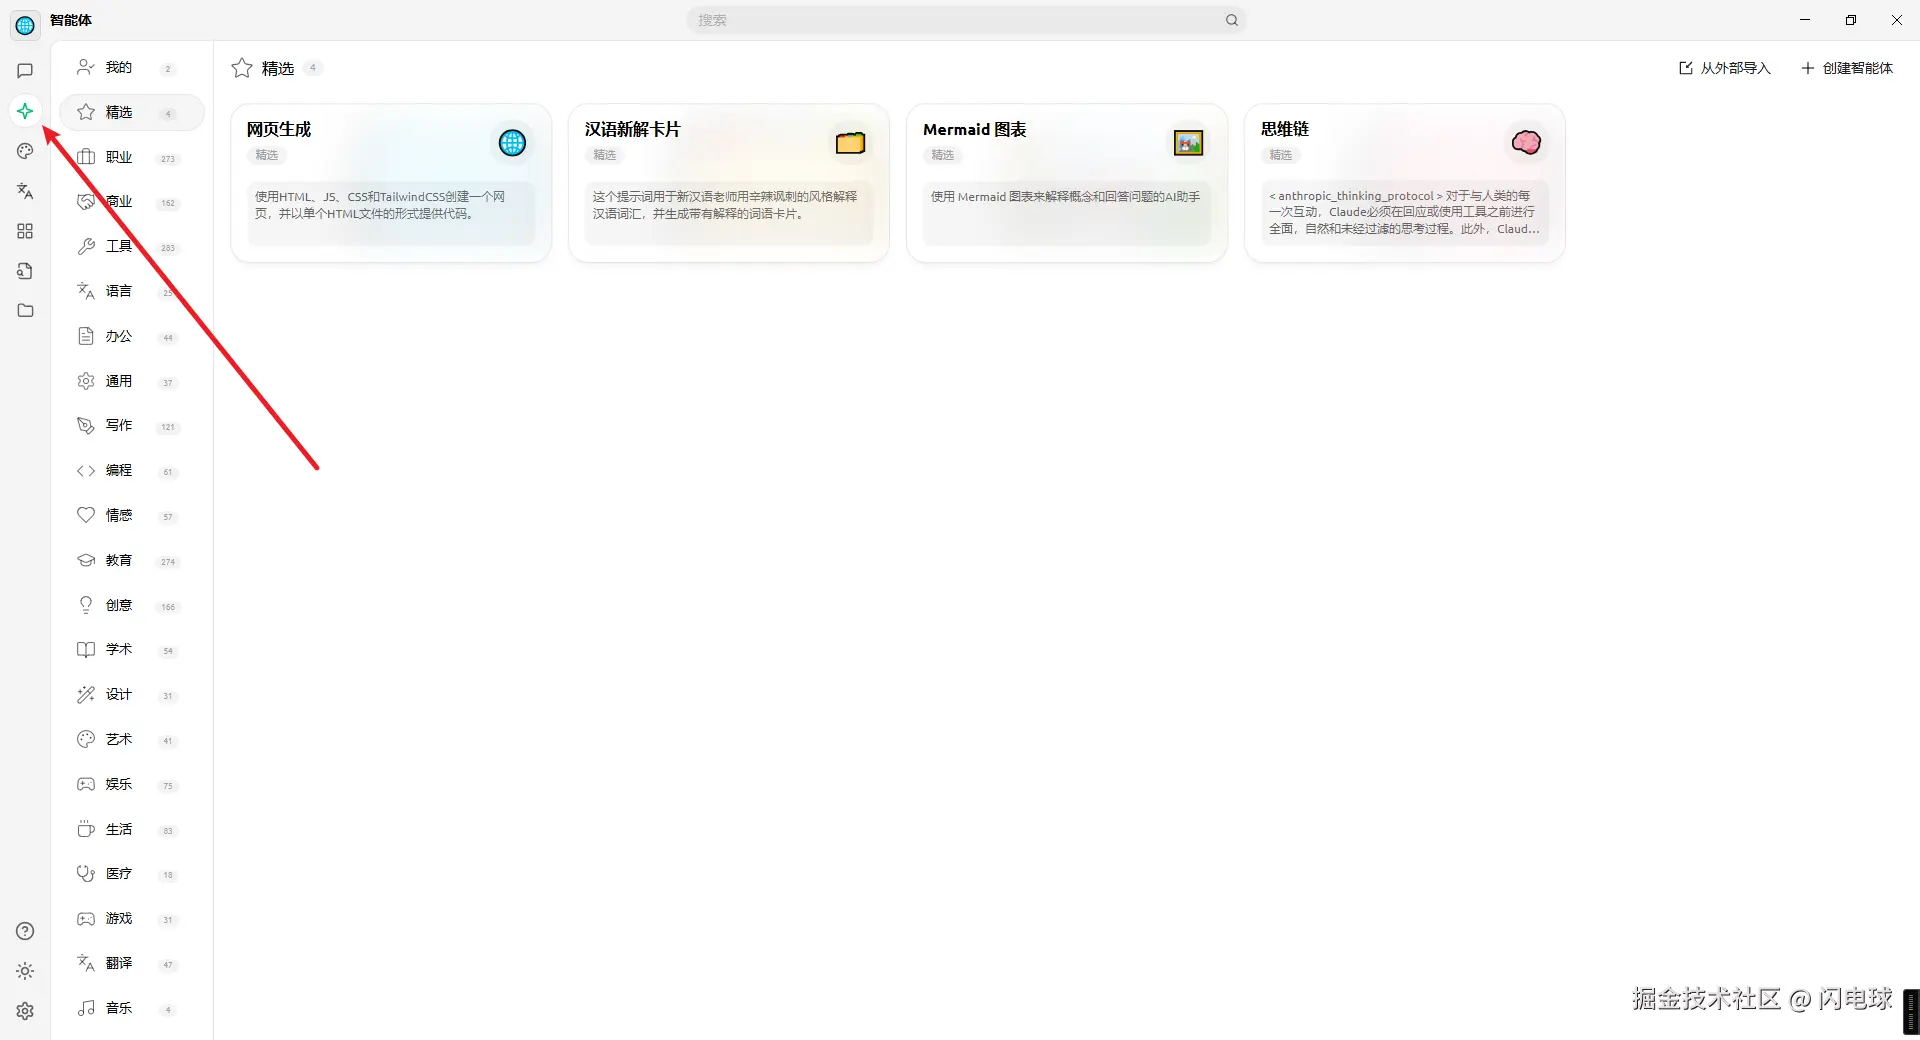Open the notes icon in the left rail
This screenshot has height=1040, width=1920.
pyautogui.click(x=25, y=271)
